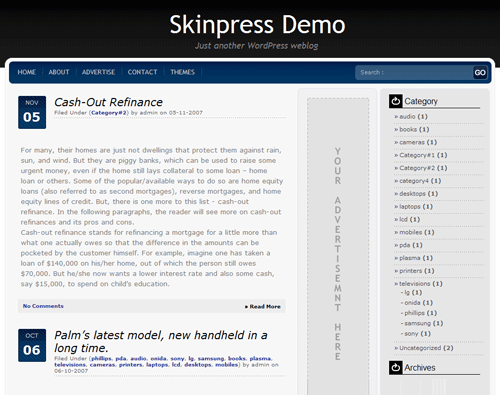500x395 pixels.
Task: Open the onida subcategory under televisions
Action: click(412, 303)
